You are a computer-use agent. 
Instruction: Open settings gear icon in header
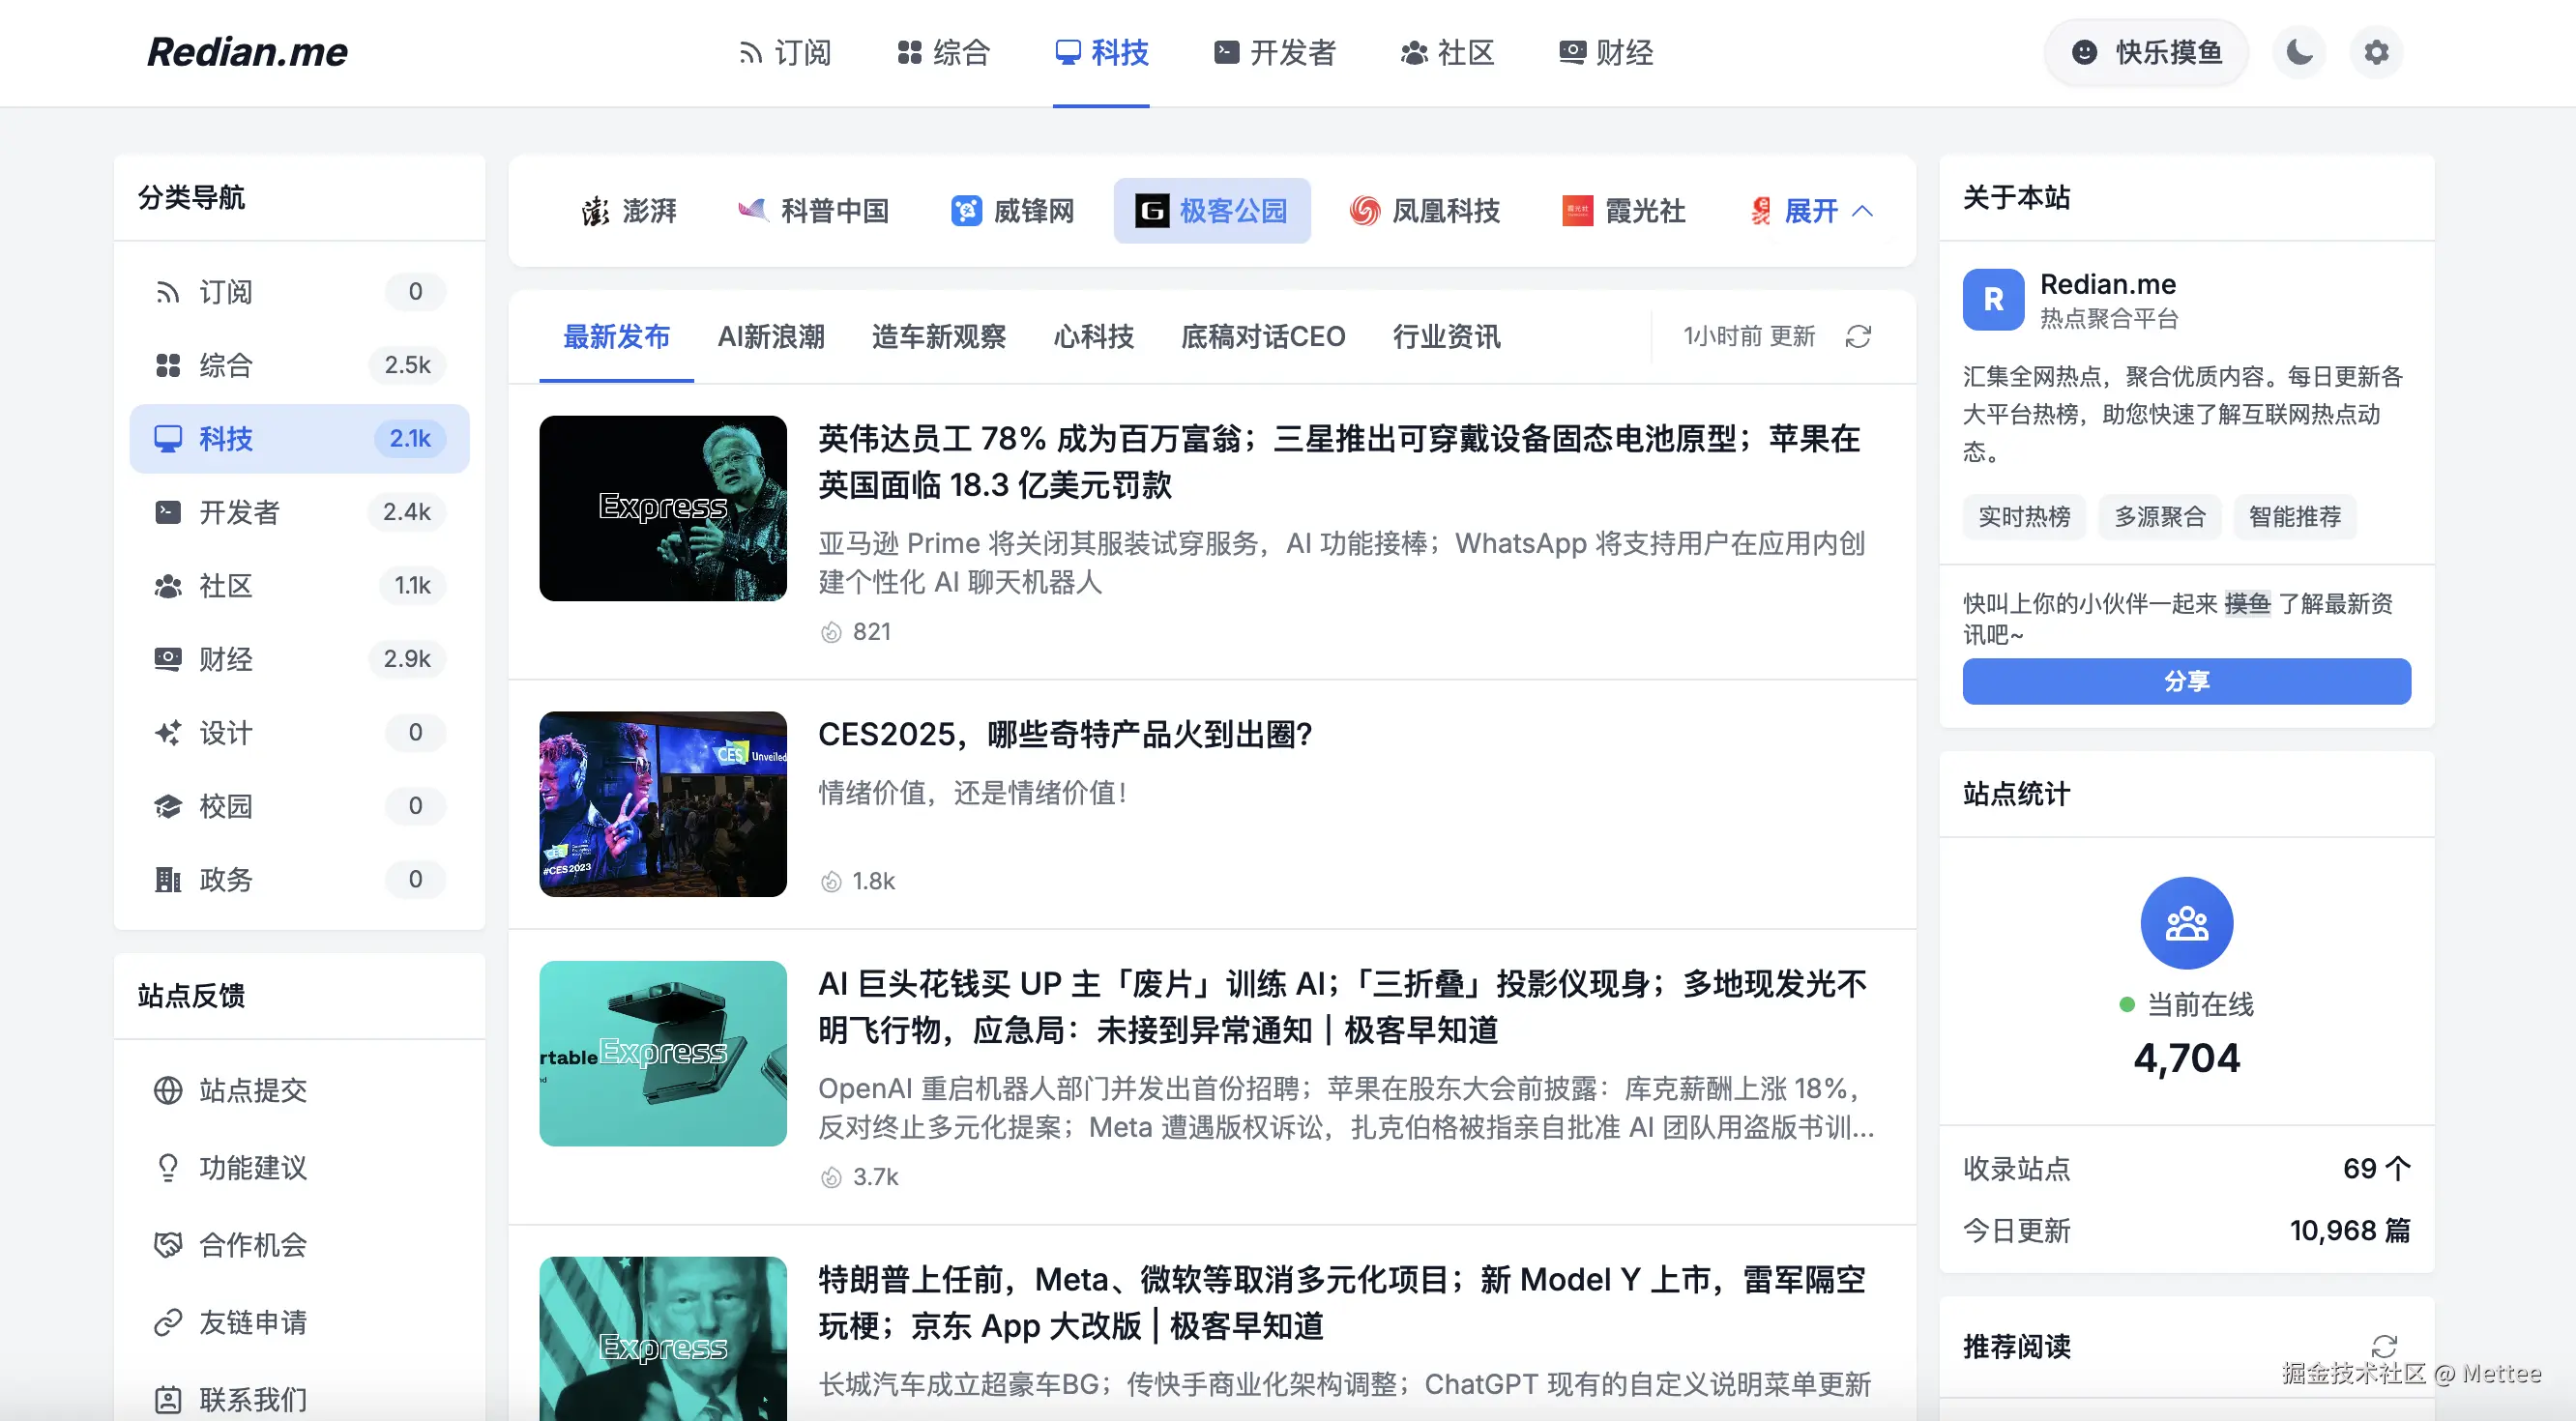pyautogui.click(x=2376, y=52)
